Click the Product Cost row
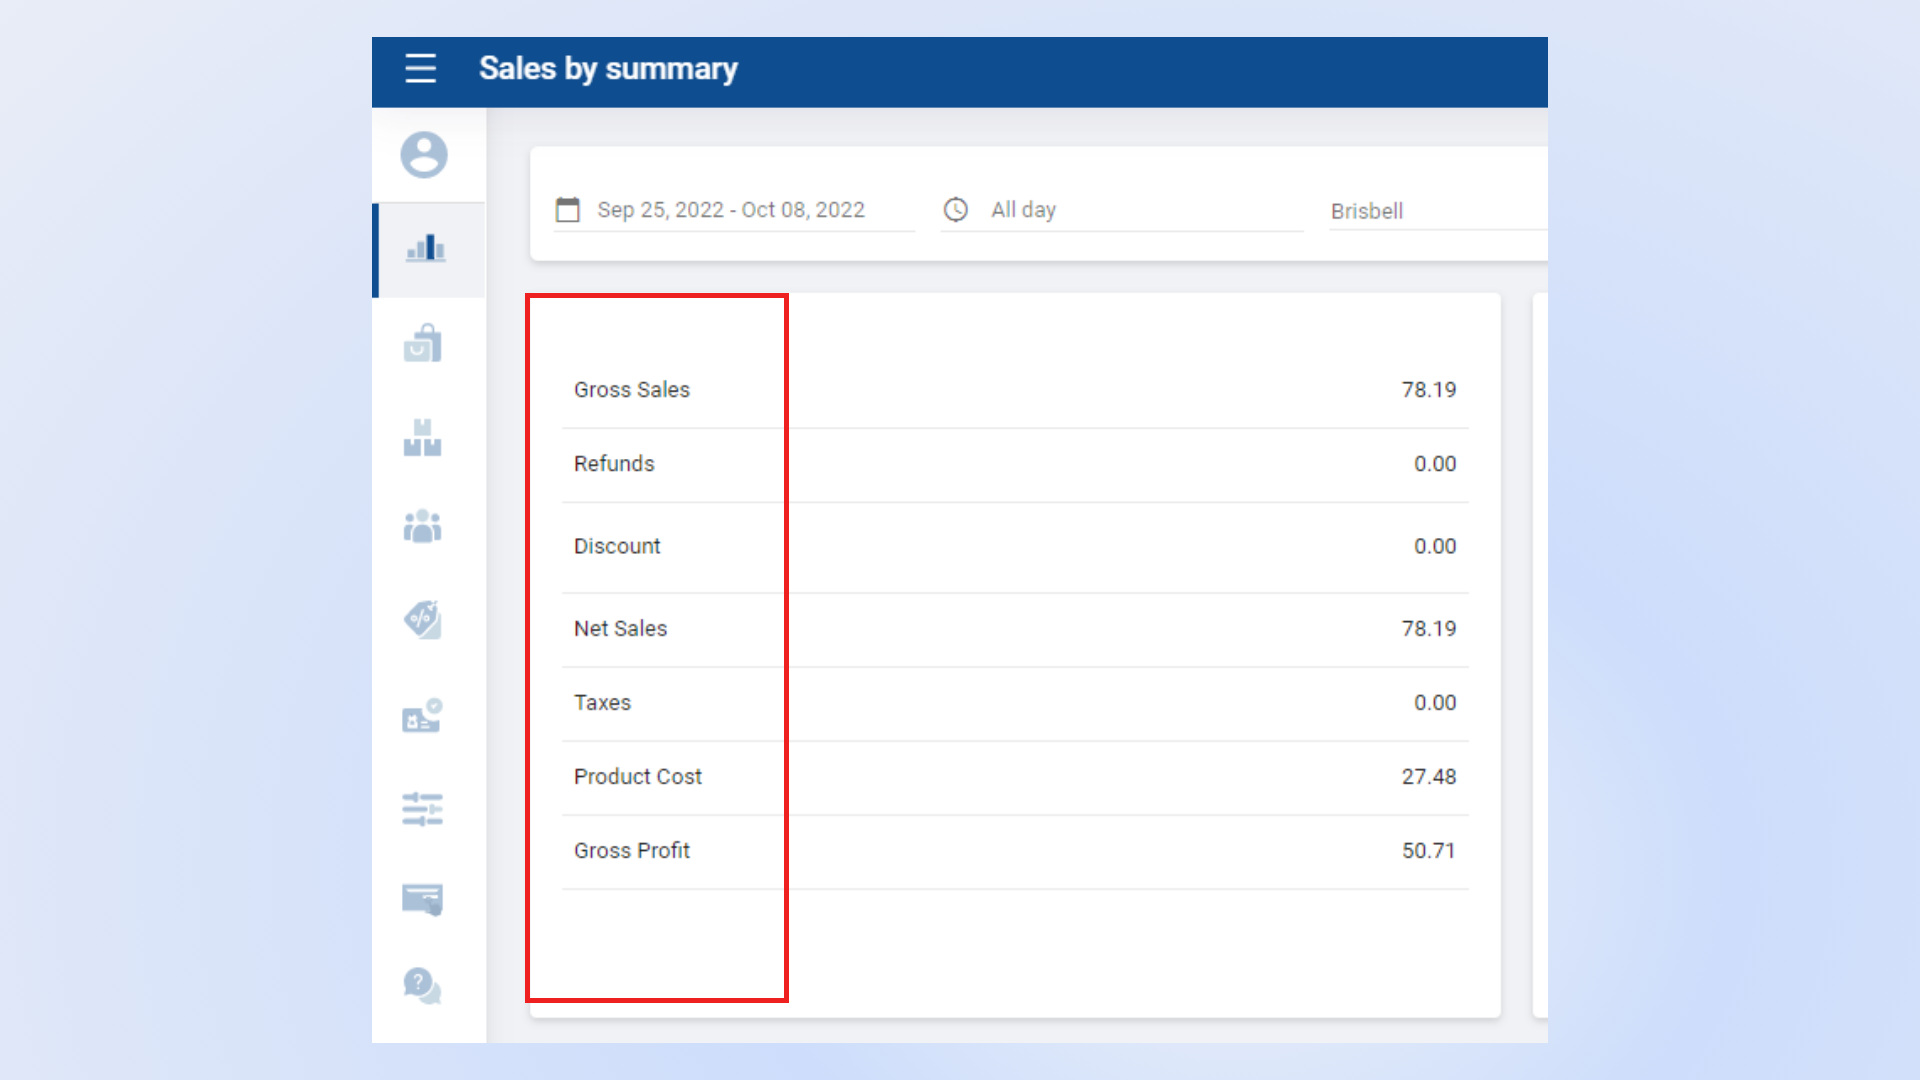The width and height of the screenshot is (1920, 1080). (1014, 777)
